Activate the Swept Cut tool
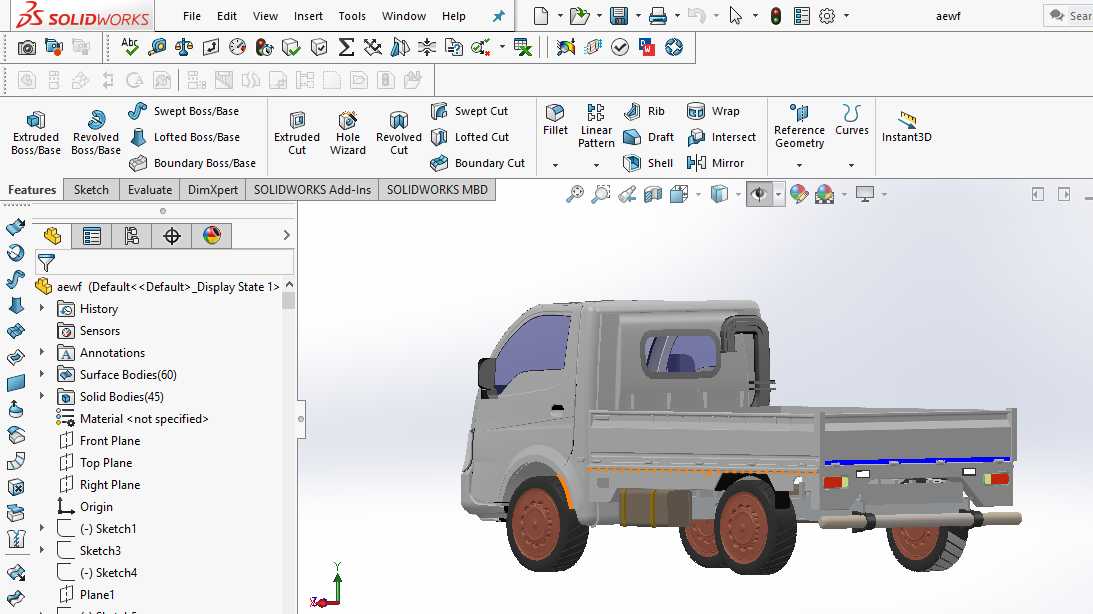Screen dimensions: 1093x614 click(x=469, y=111)
